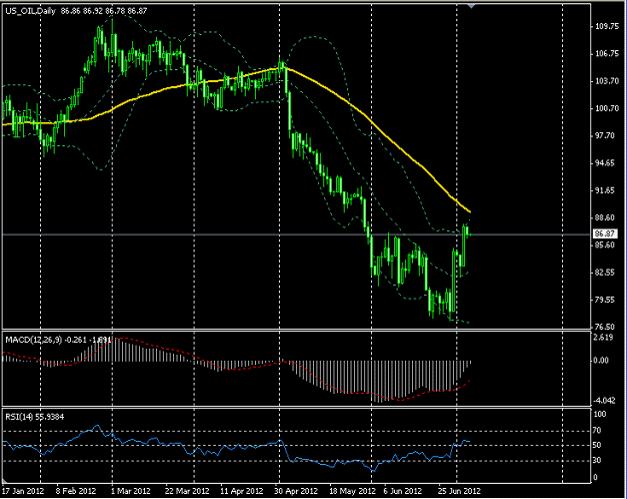Click the 91.65 price axis label
627x499 pixels.
(x=605, y=190)
